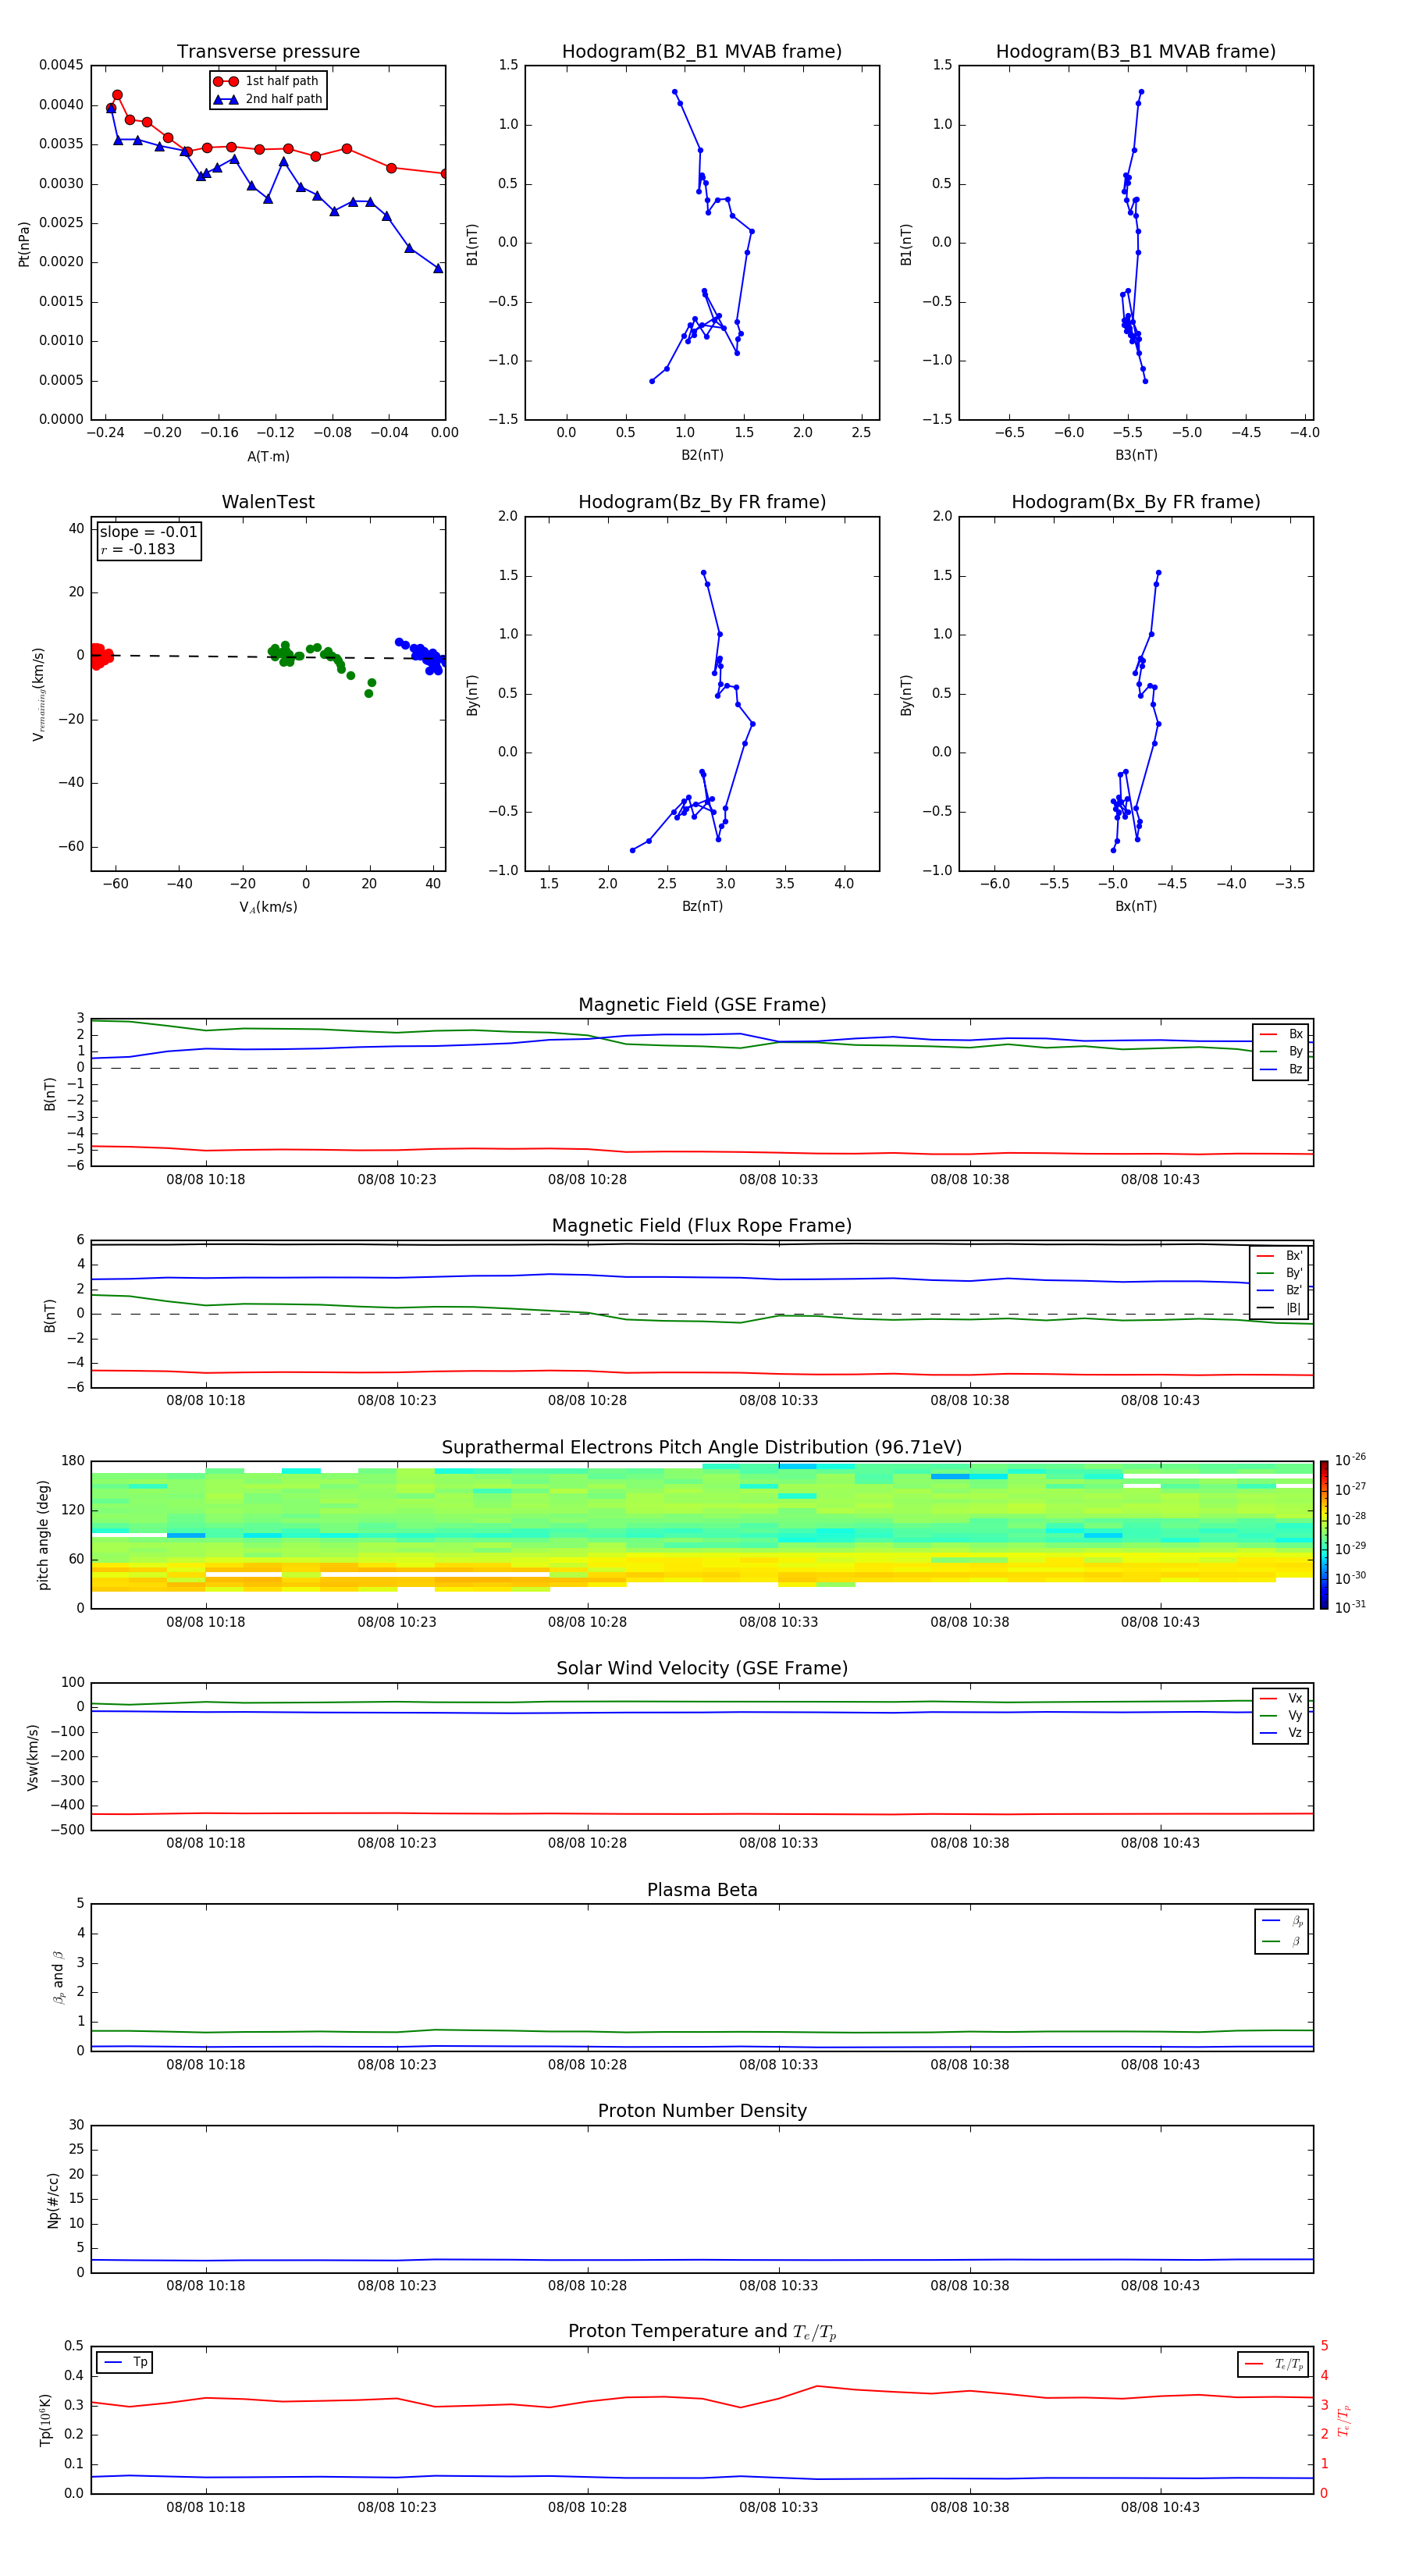Select the '2nd half path' legend entry
Viewport: 1405px width, 2576px height.
(x=268, y=99)
